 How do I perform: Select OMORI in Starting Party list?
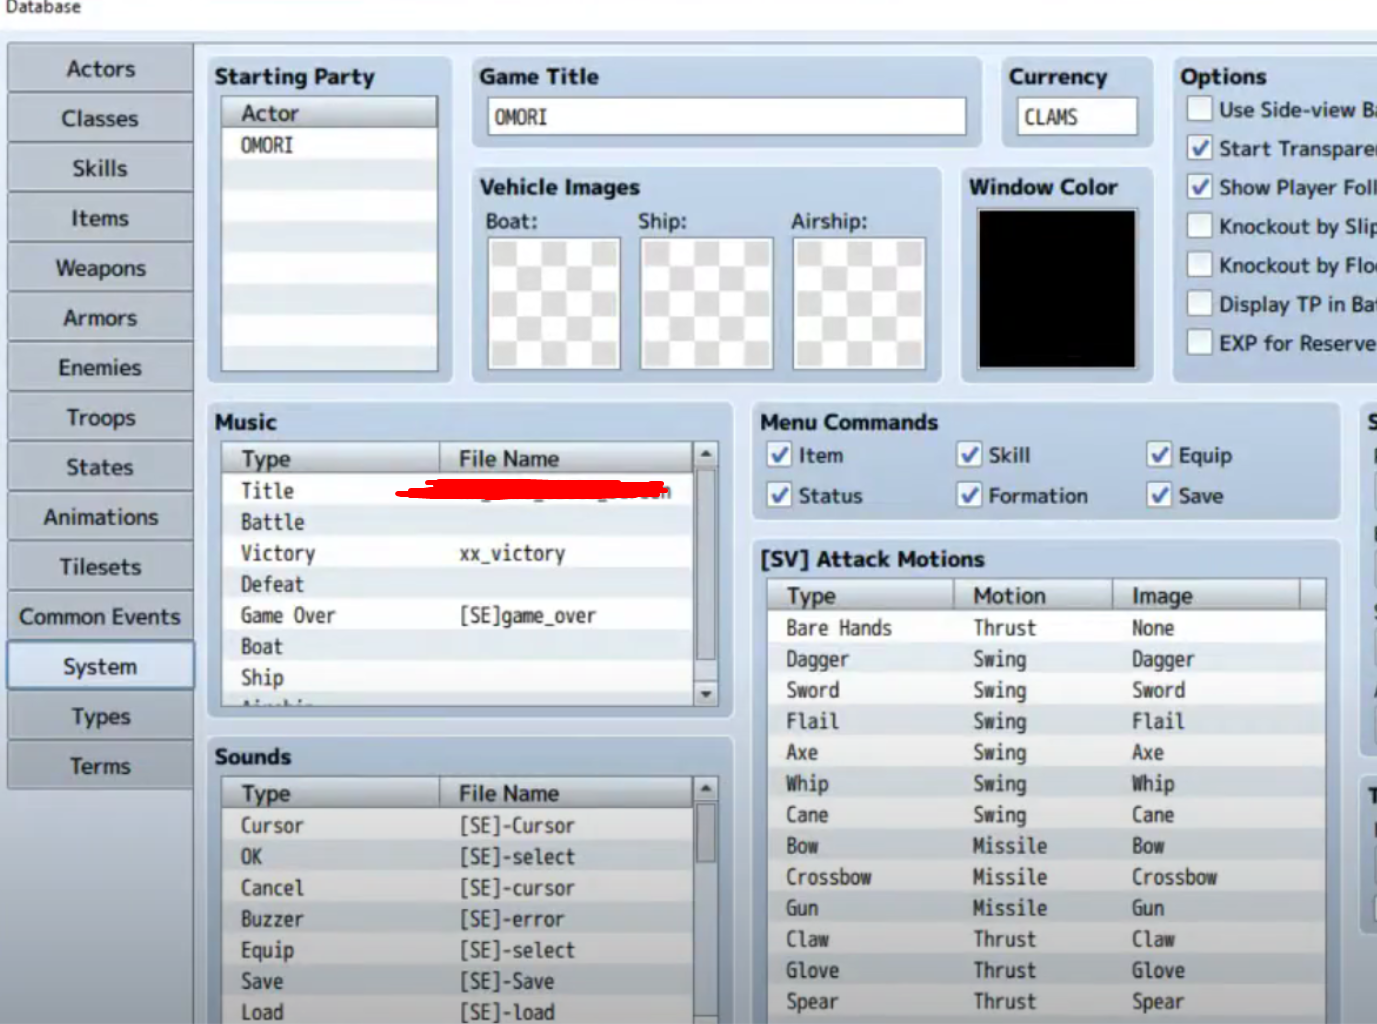(x=329, y=145)
